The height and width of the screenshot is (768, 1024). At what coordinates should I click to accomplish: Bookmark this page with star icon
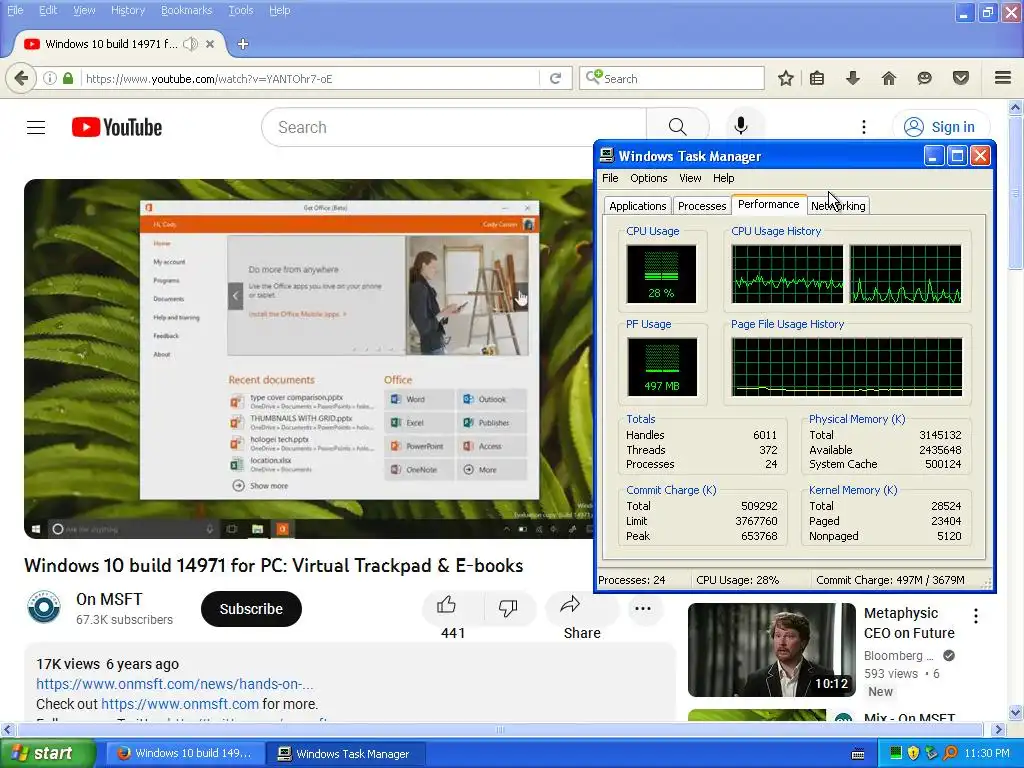pyautogui.click(x=786, y=78)
